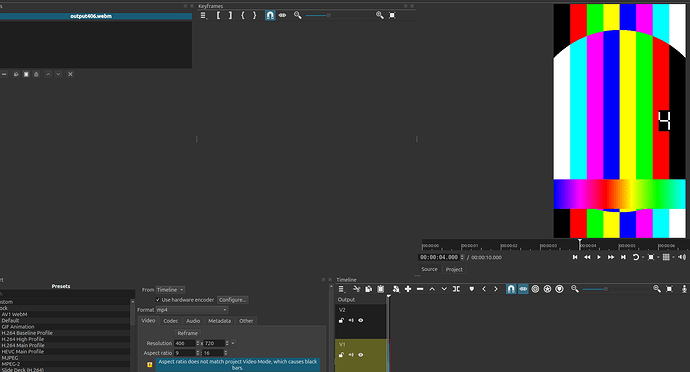Record audio microphone icon in Timeline
690x372 pixels.
click(684, 289)
